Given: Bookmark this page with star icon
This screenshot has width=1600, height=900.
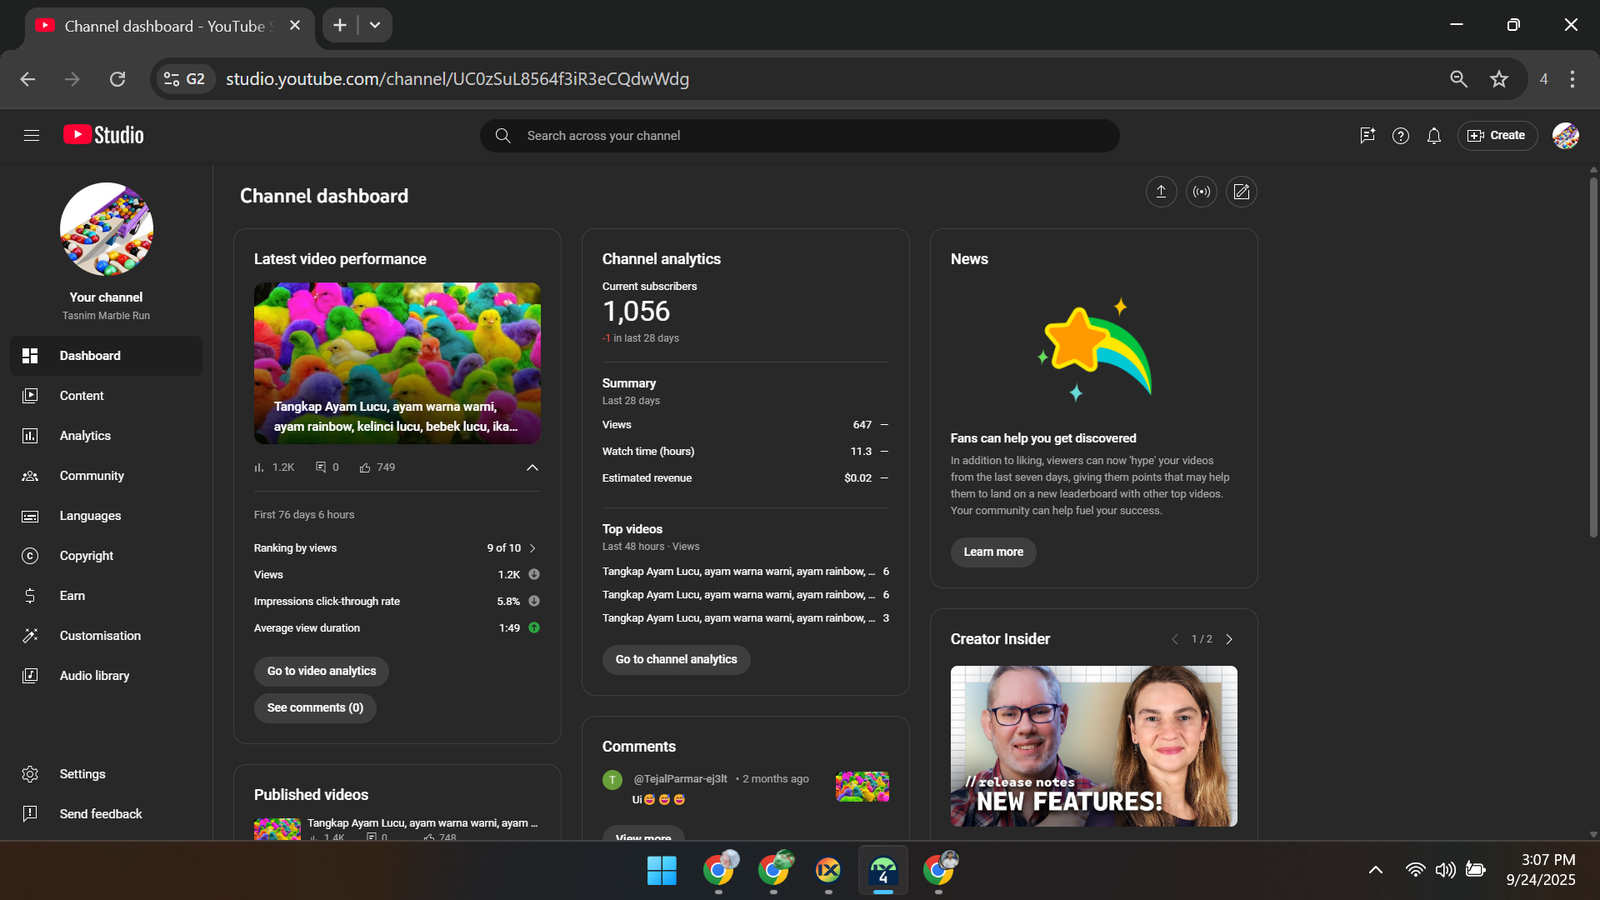Looking at the screenshot, I should pos(1498,79).
